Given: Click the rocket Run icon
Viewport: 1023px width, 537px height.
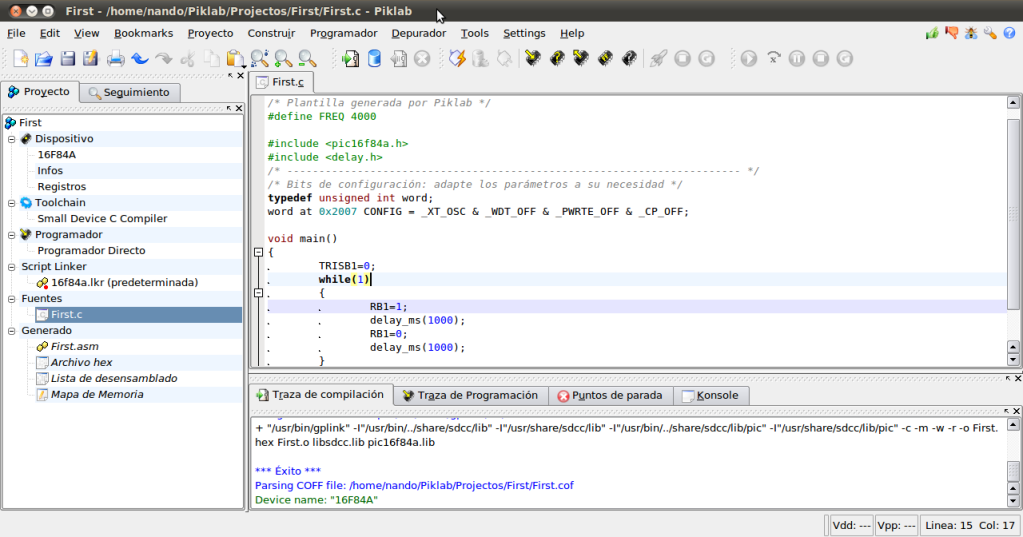Looking at the screenshot, I should coord(658,59).
